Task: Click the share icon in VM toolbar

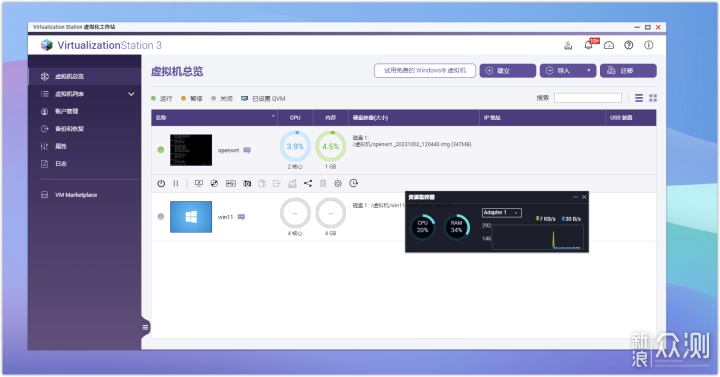Action: 308,183
